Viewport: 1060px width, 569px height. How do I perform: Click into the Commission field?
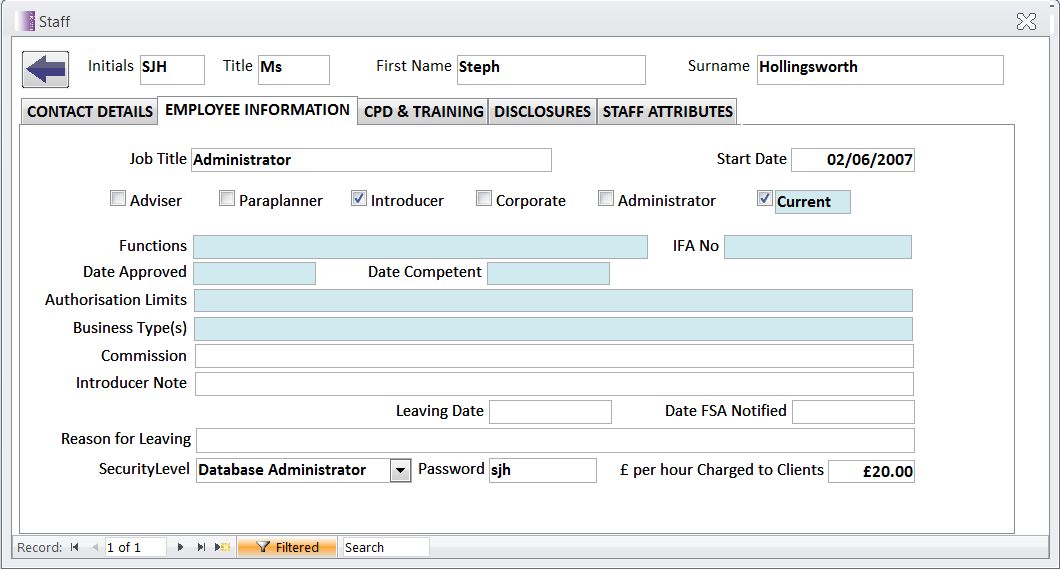(553, 356)
